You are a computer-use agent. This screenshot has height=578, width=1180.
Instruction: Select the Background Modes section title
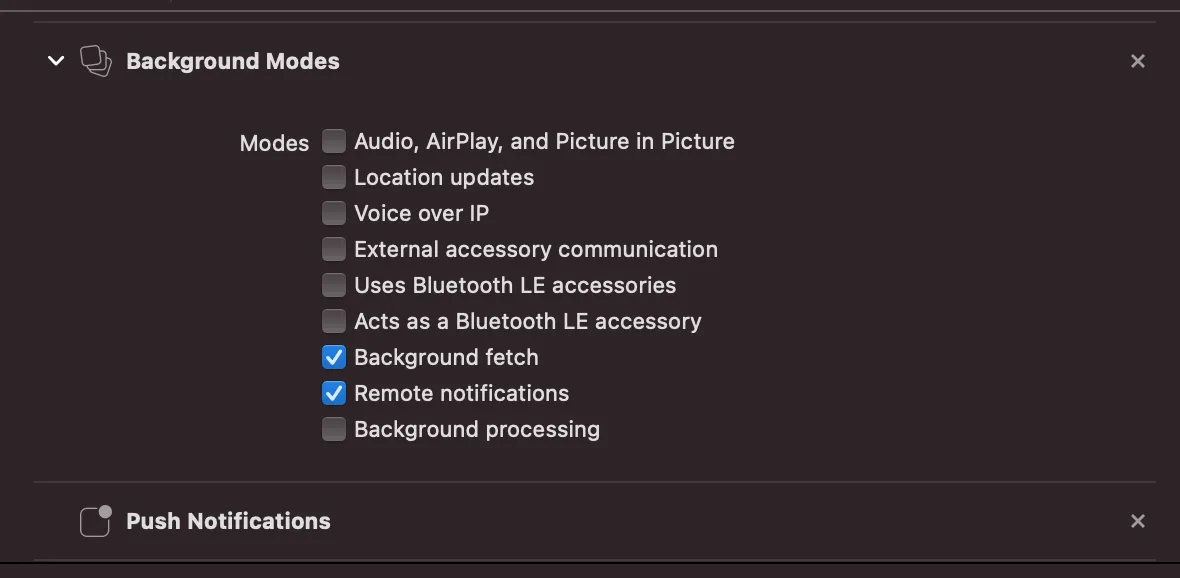(233, 61)
